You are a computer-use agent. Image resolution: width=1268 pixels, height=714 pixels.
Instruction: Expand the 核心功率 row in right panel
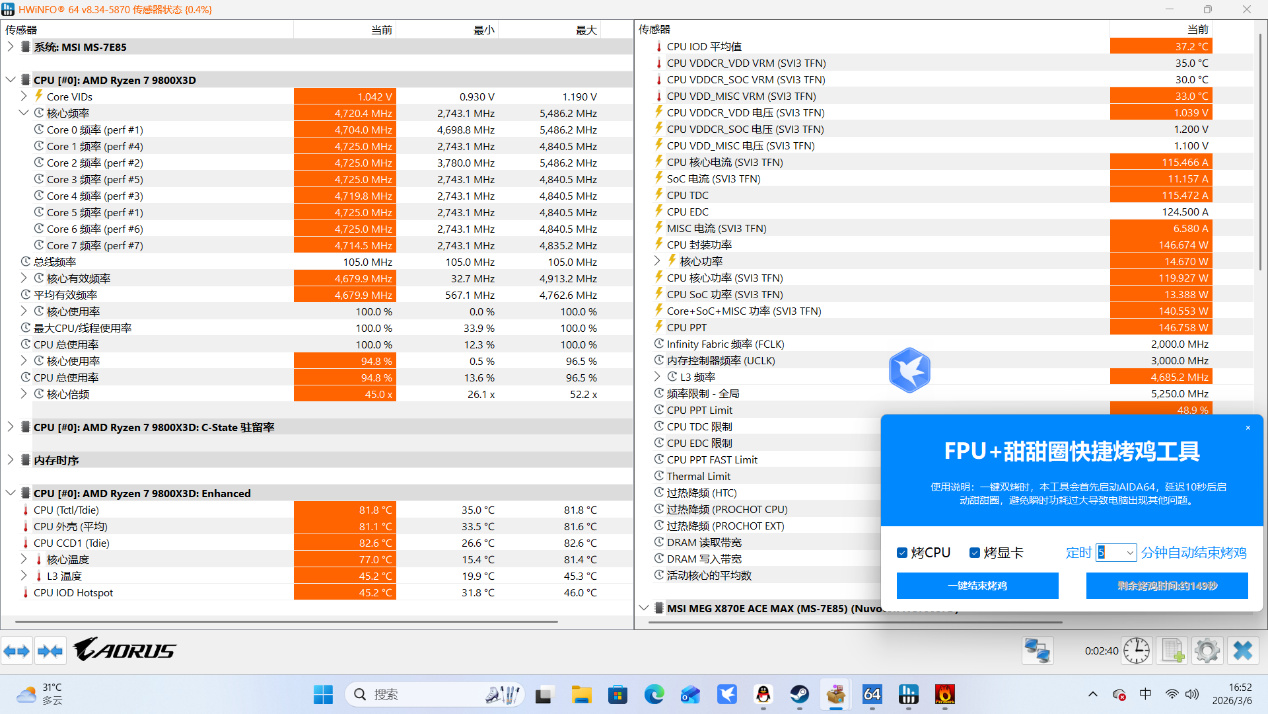coord(658,261)
